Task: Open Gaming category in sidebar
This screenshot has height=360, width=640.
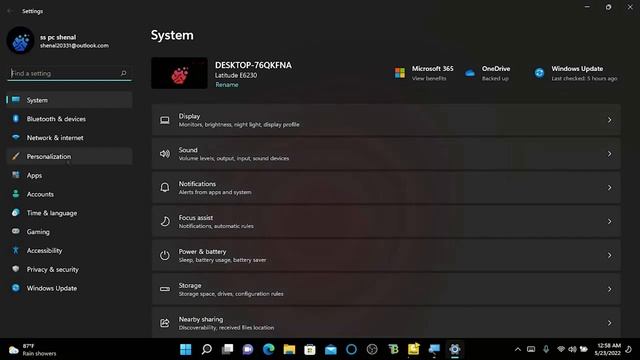Action: (69, 231)
